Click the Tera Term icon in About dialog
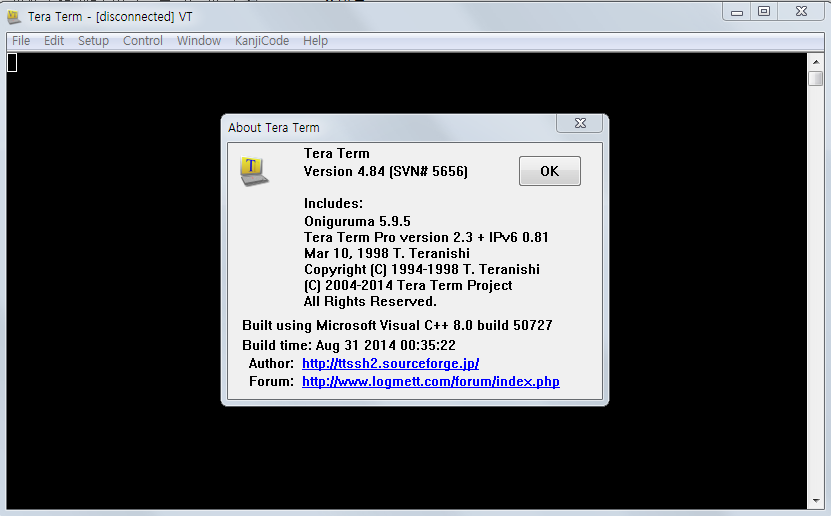Screen dimensions: 831x516 click(x=254, y=171)
